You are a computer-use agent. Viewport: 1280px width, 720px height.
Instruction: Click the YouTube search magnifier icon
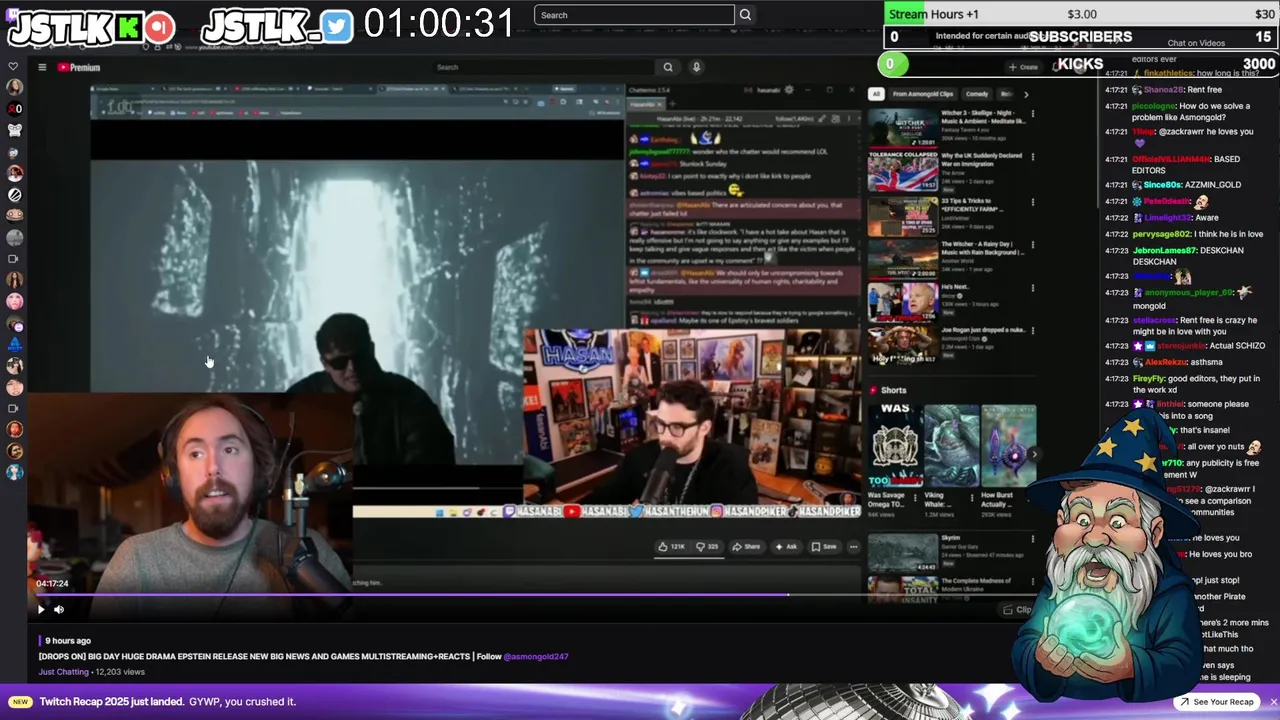pos(668,67)
